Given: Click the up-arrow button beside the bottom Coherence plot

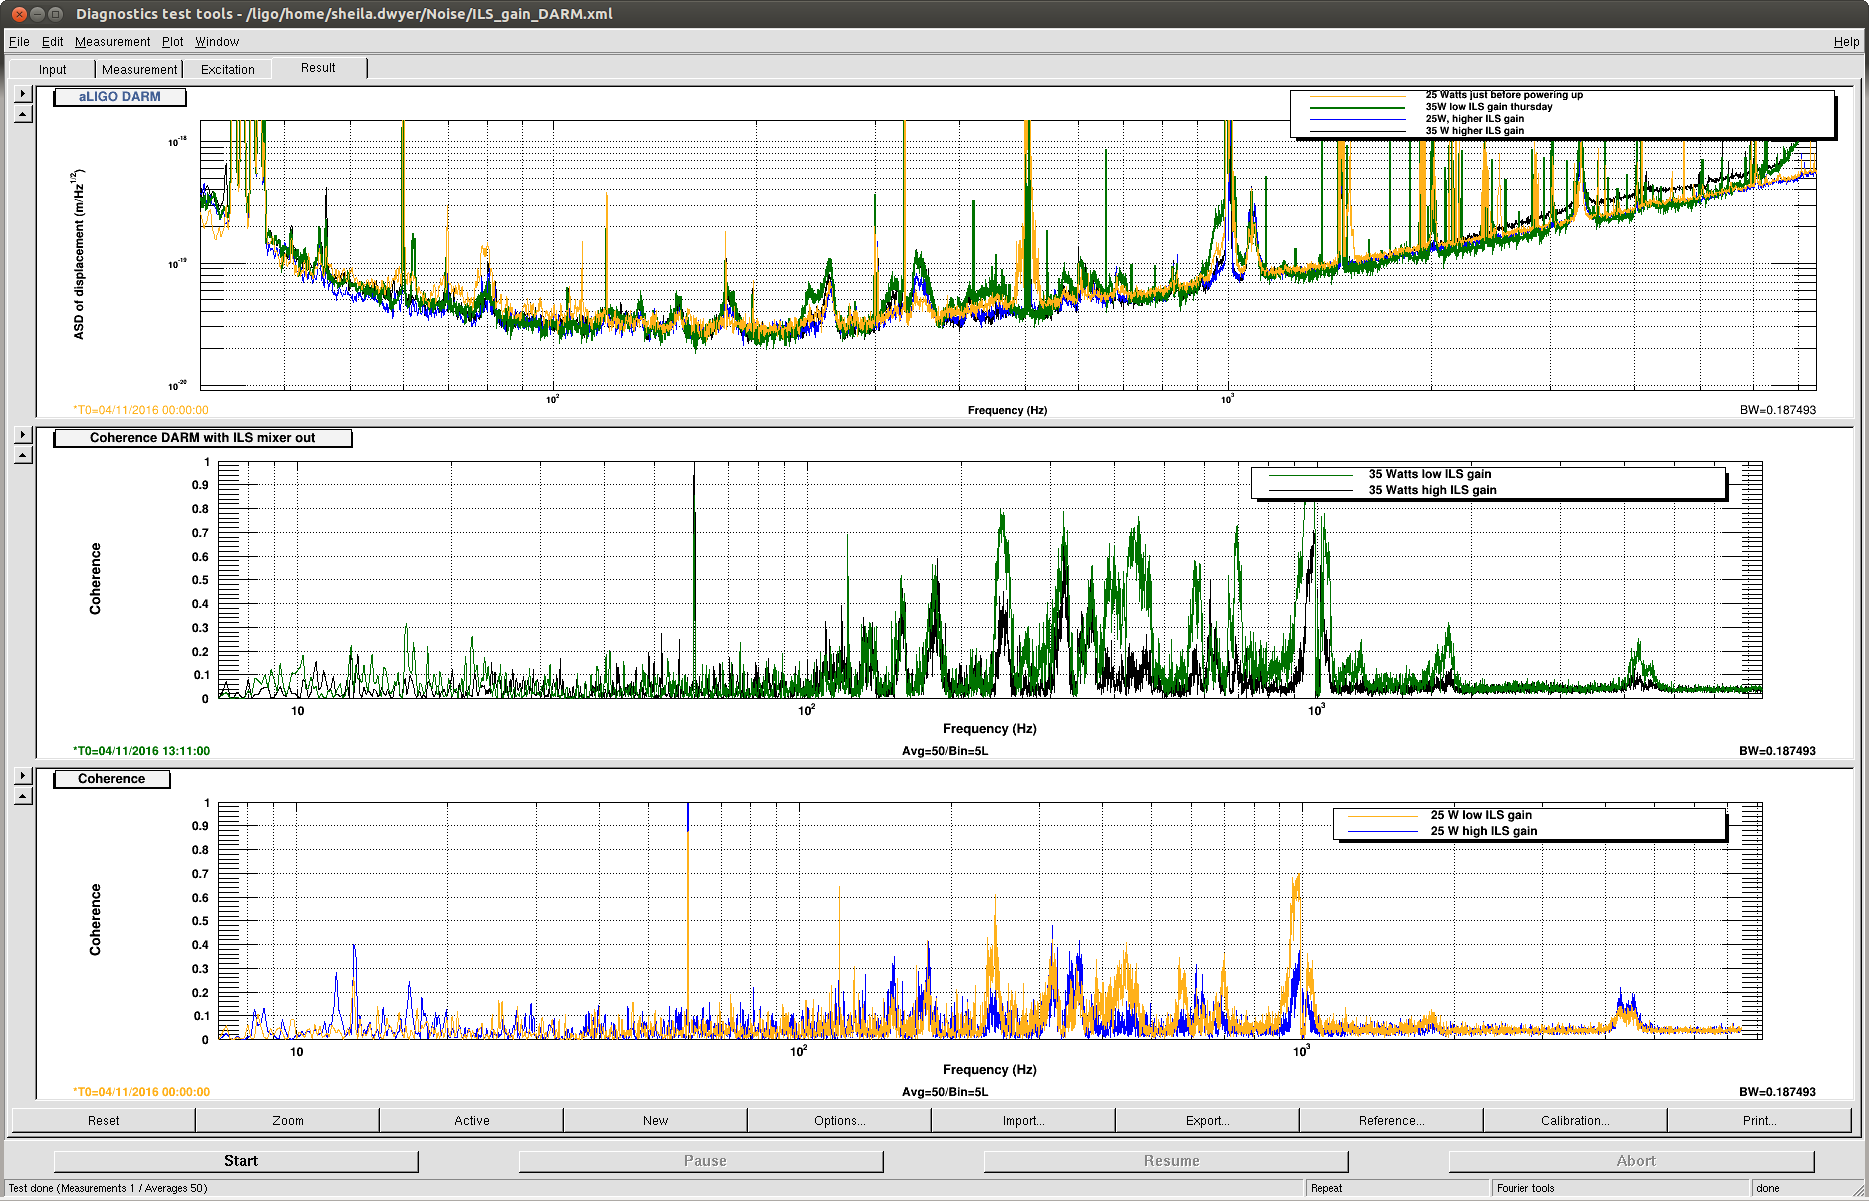Looking at the screenshot, I should 23,795.
